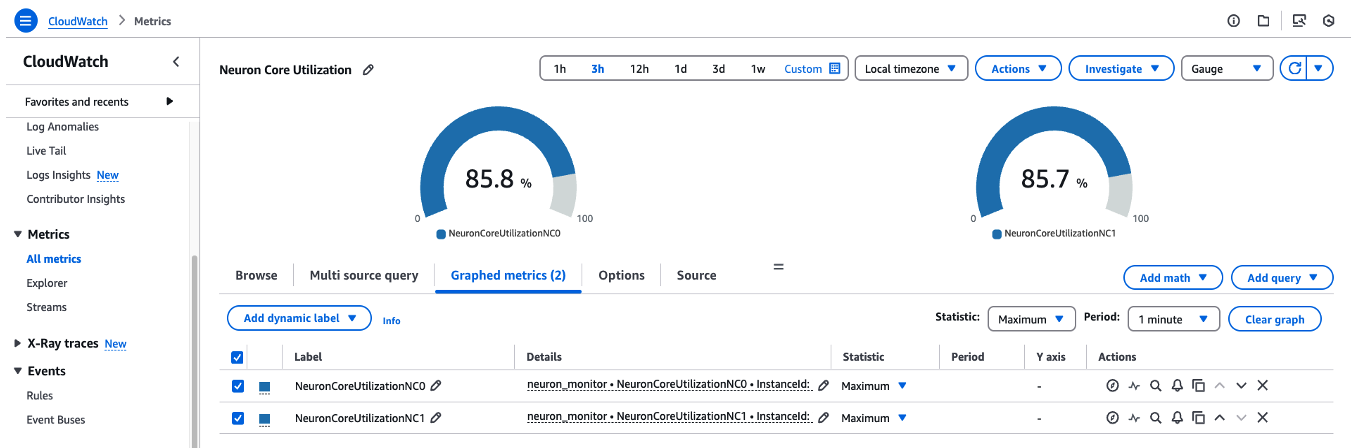Switch to the Options tab

tap(621, 275)
